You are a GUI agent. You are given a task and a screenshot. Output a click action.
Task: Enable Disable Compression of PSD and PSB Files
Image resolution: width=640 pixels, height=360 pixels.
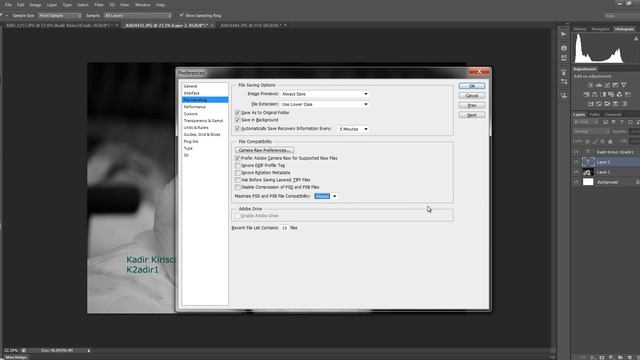(x=238, y=187)
